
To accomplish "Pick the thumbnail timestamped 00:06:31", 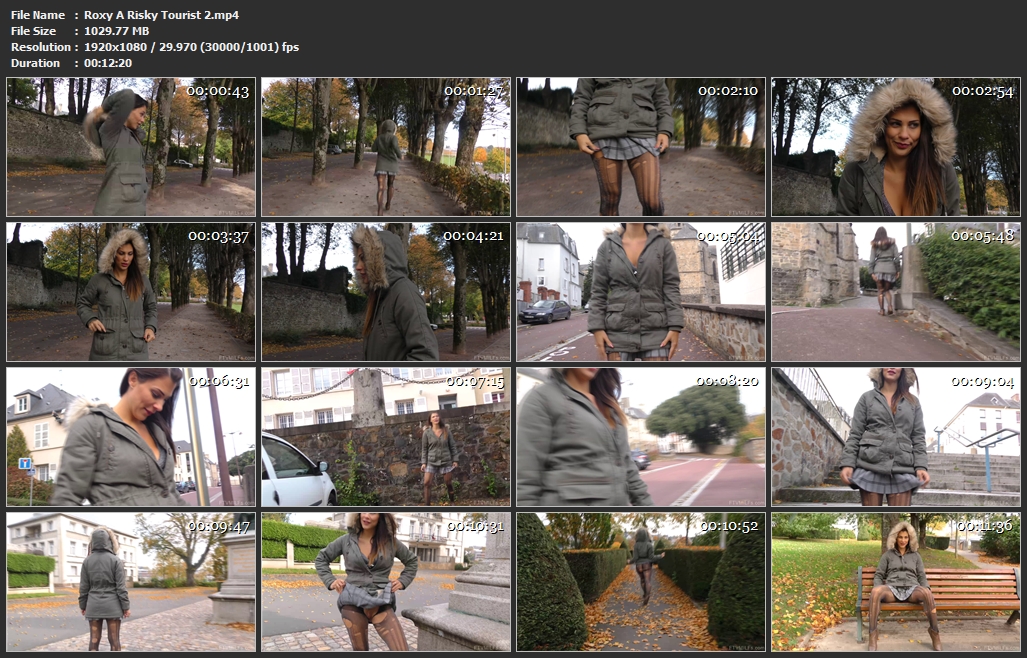I will click(x=131, y=437).
